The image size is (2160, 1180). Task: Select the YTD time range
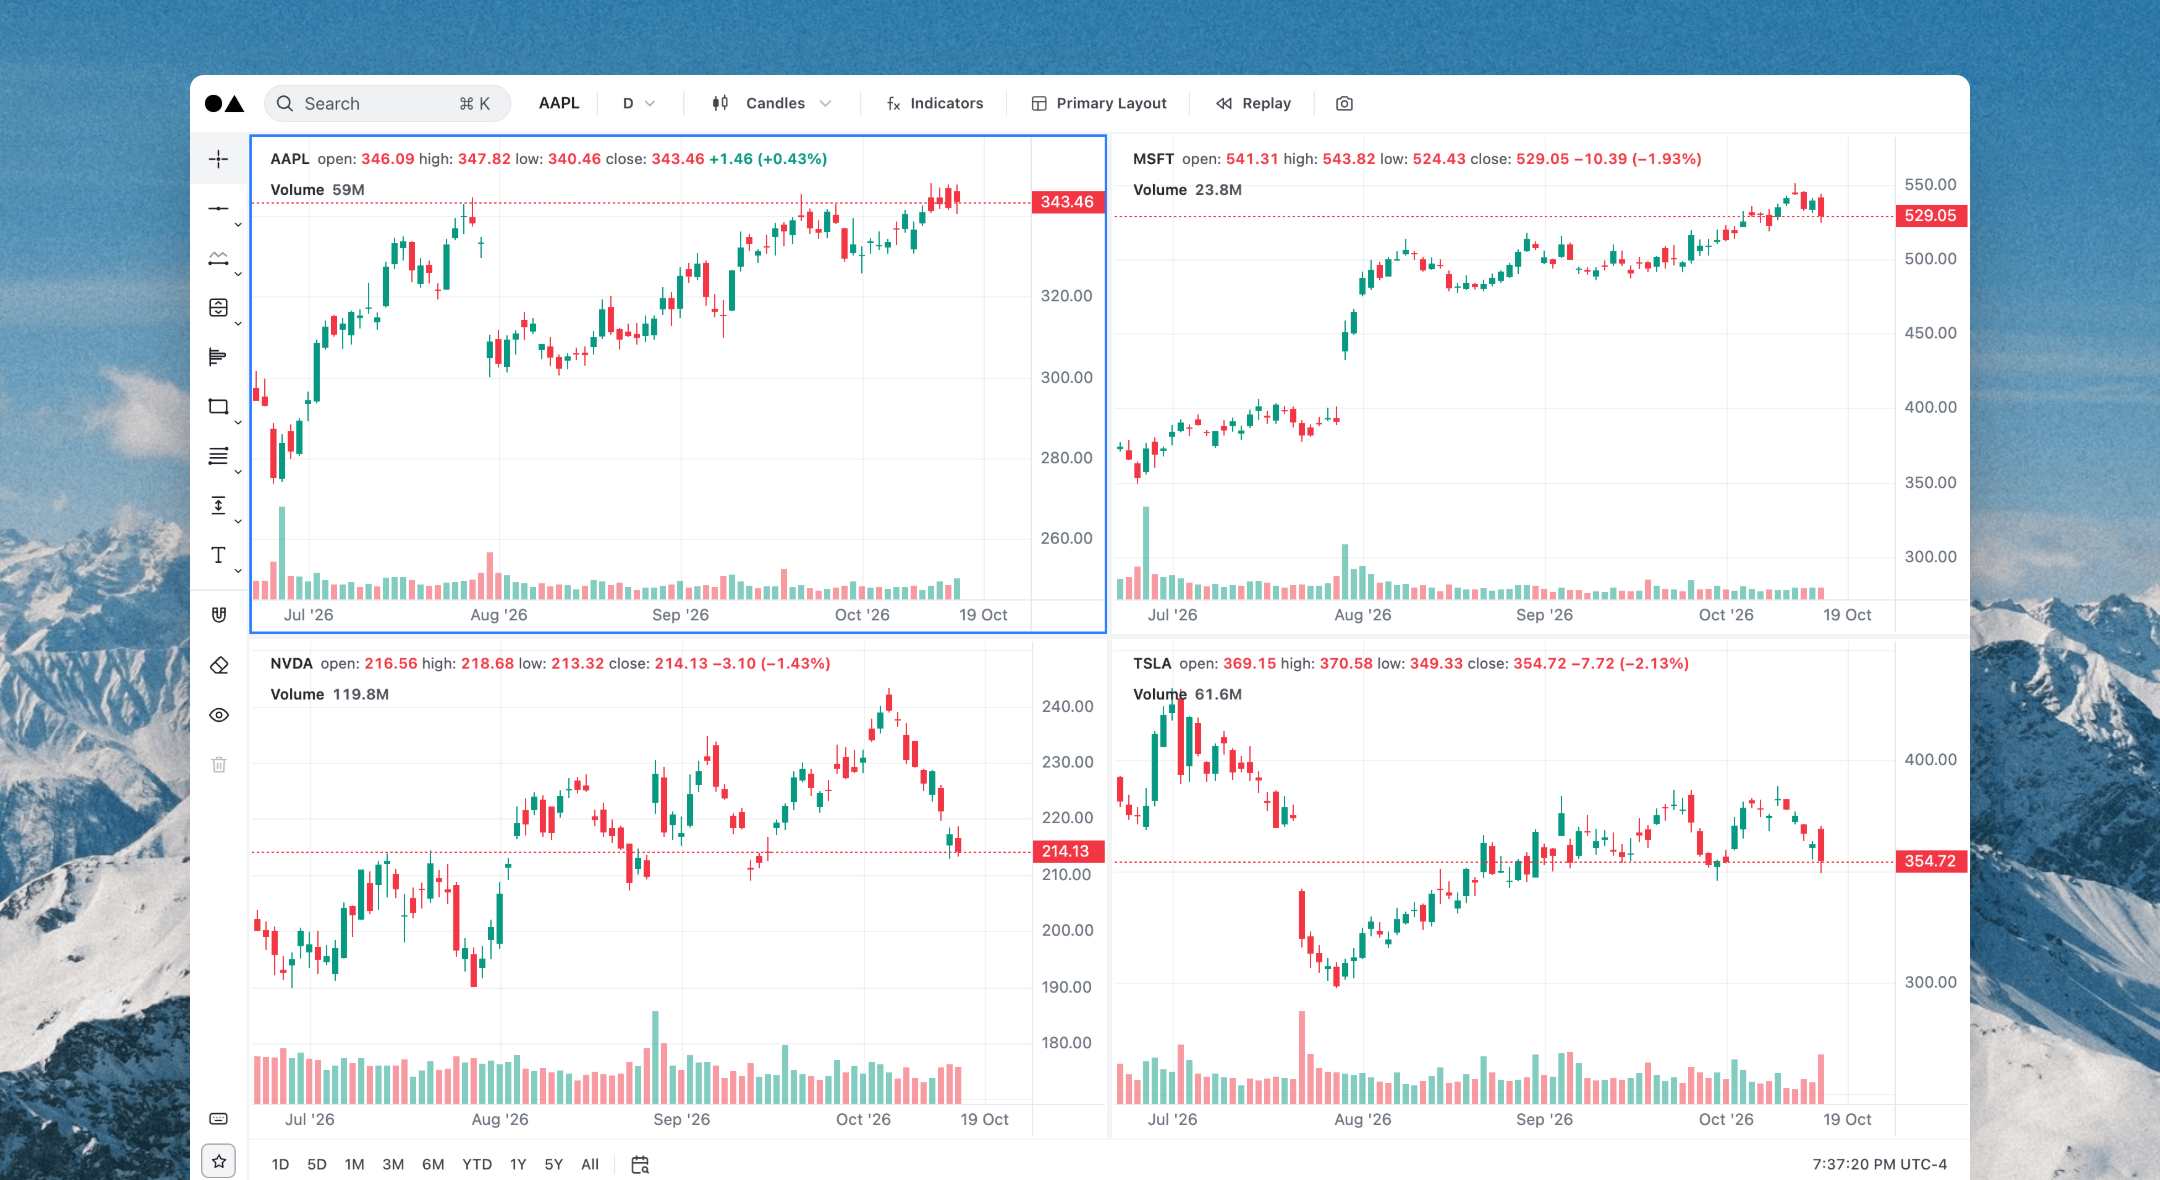(x=477, y=1164)
